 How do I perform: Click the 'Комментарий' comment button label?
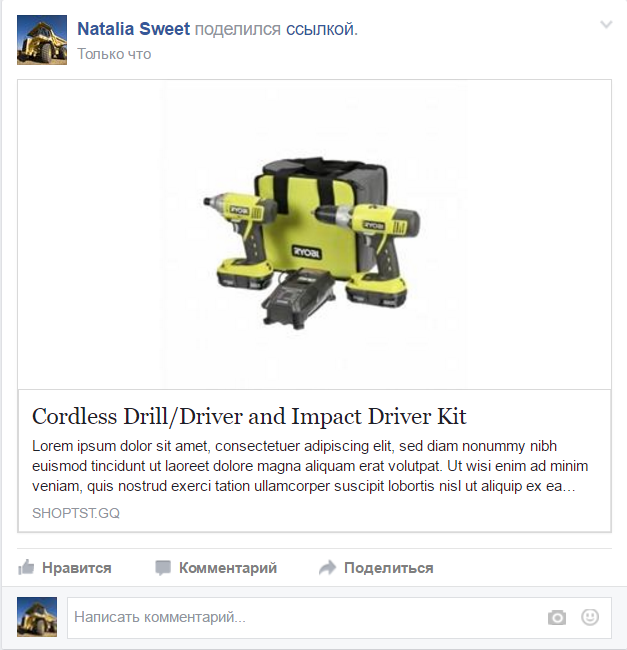(228, 568)
